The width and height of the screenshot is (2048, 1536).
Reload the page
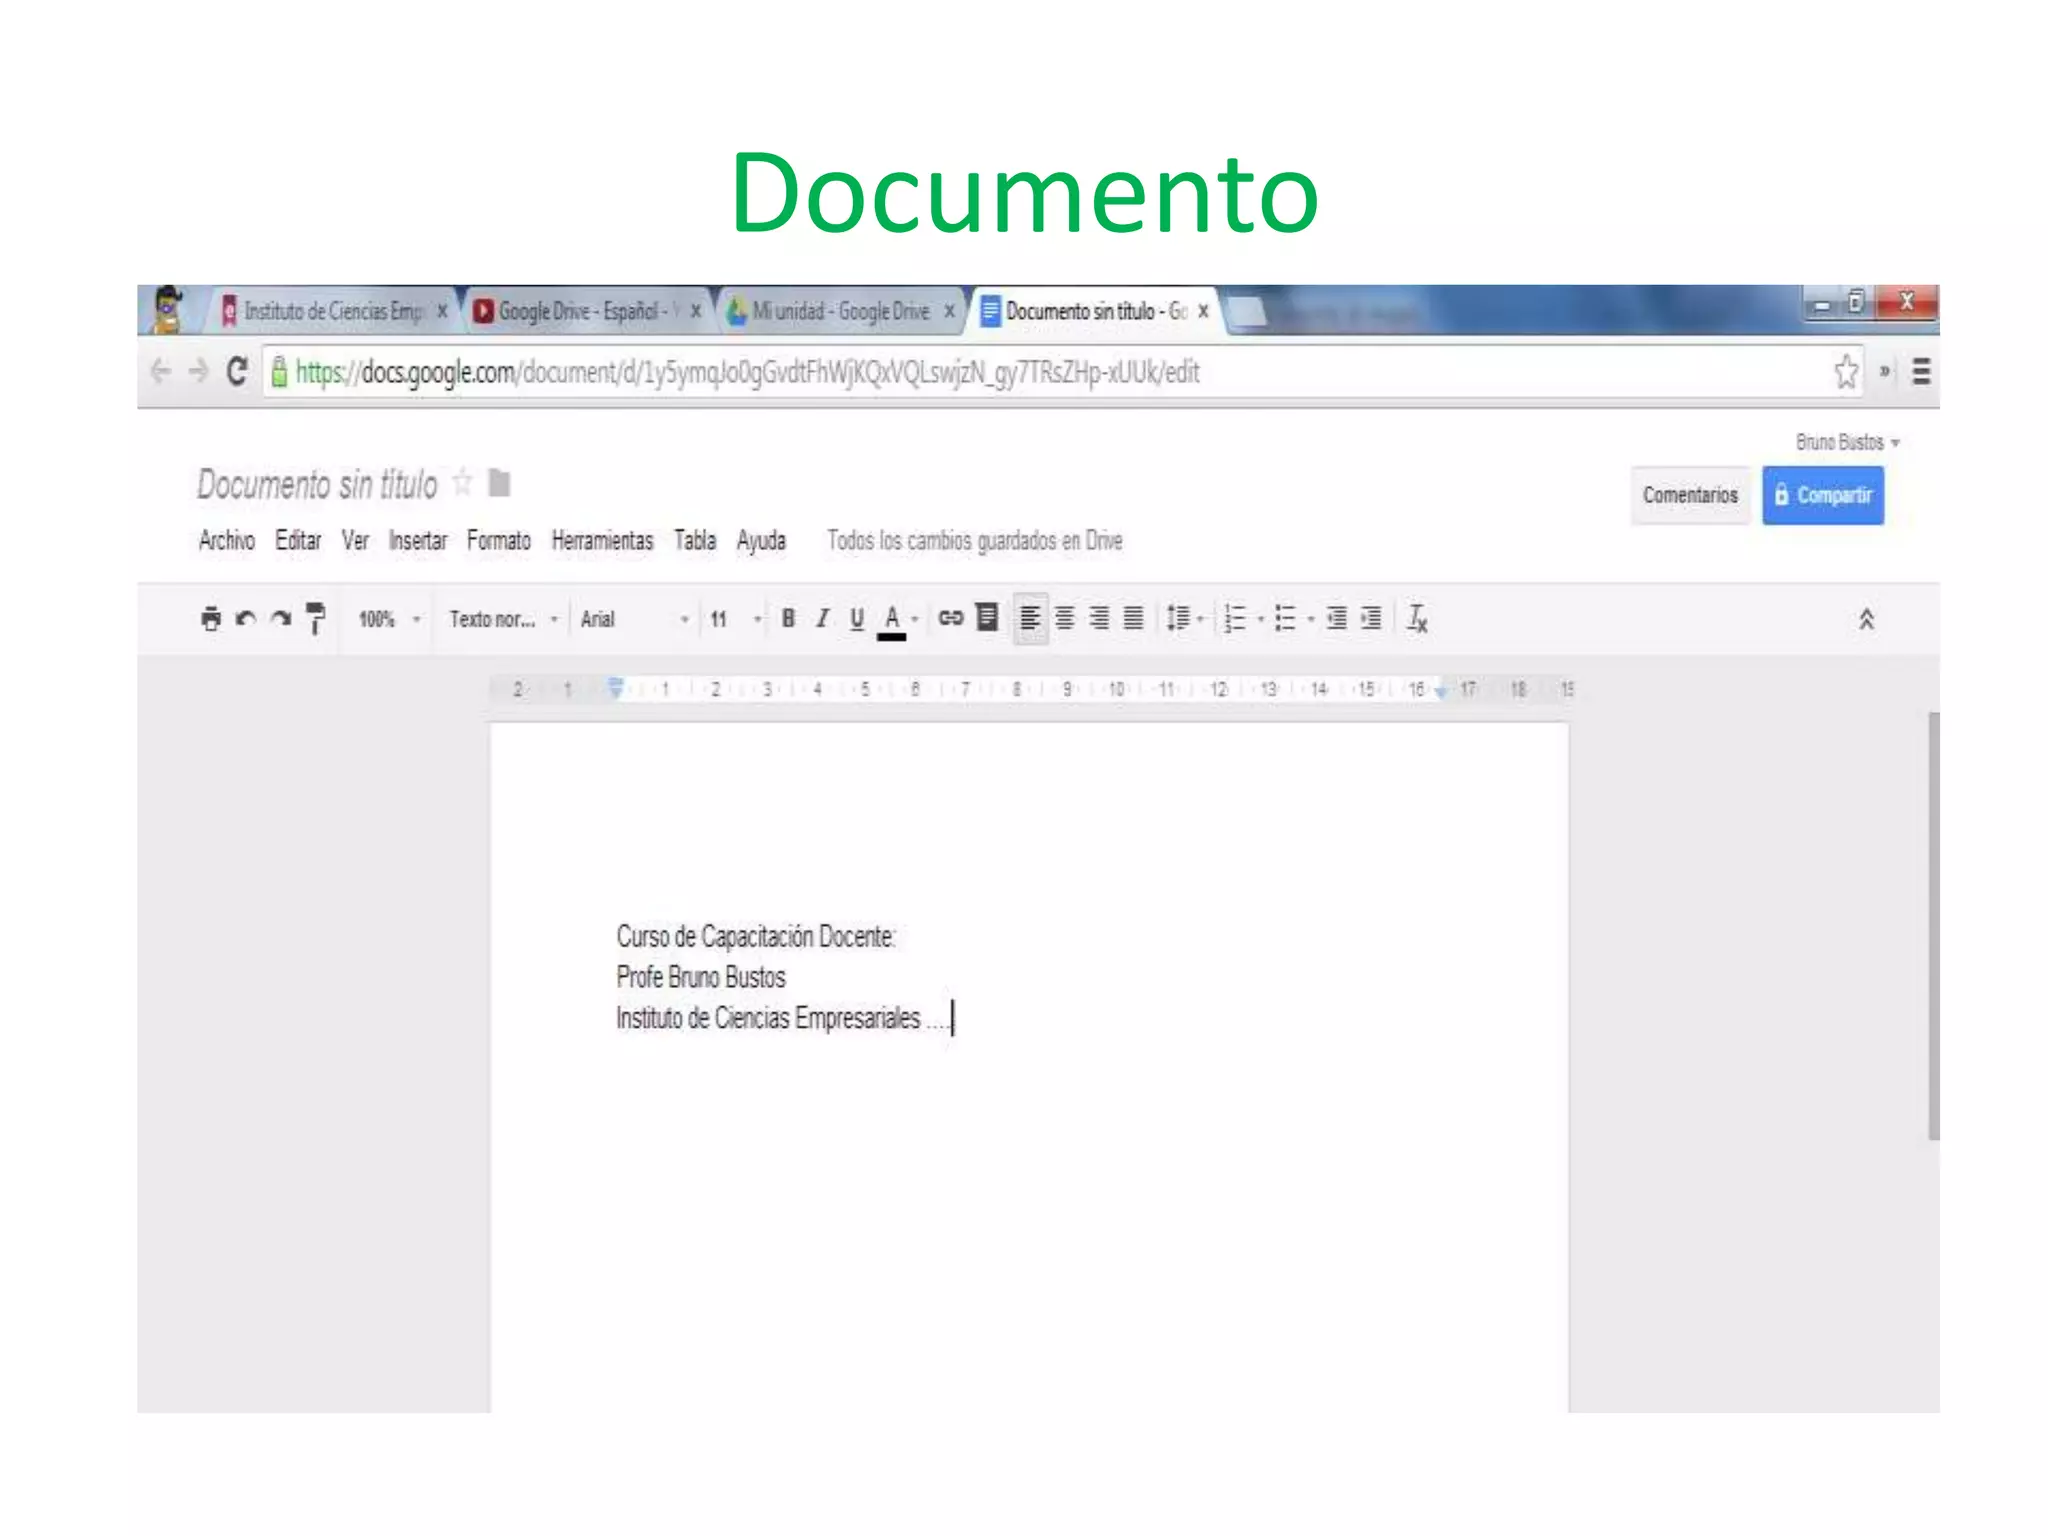237,372
